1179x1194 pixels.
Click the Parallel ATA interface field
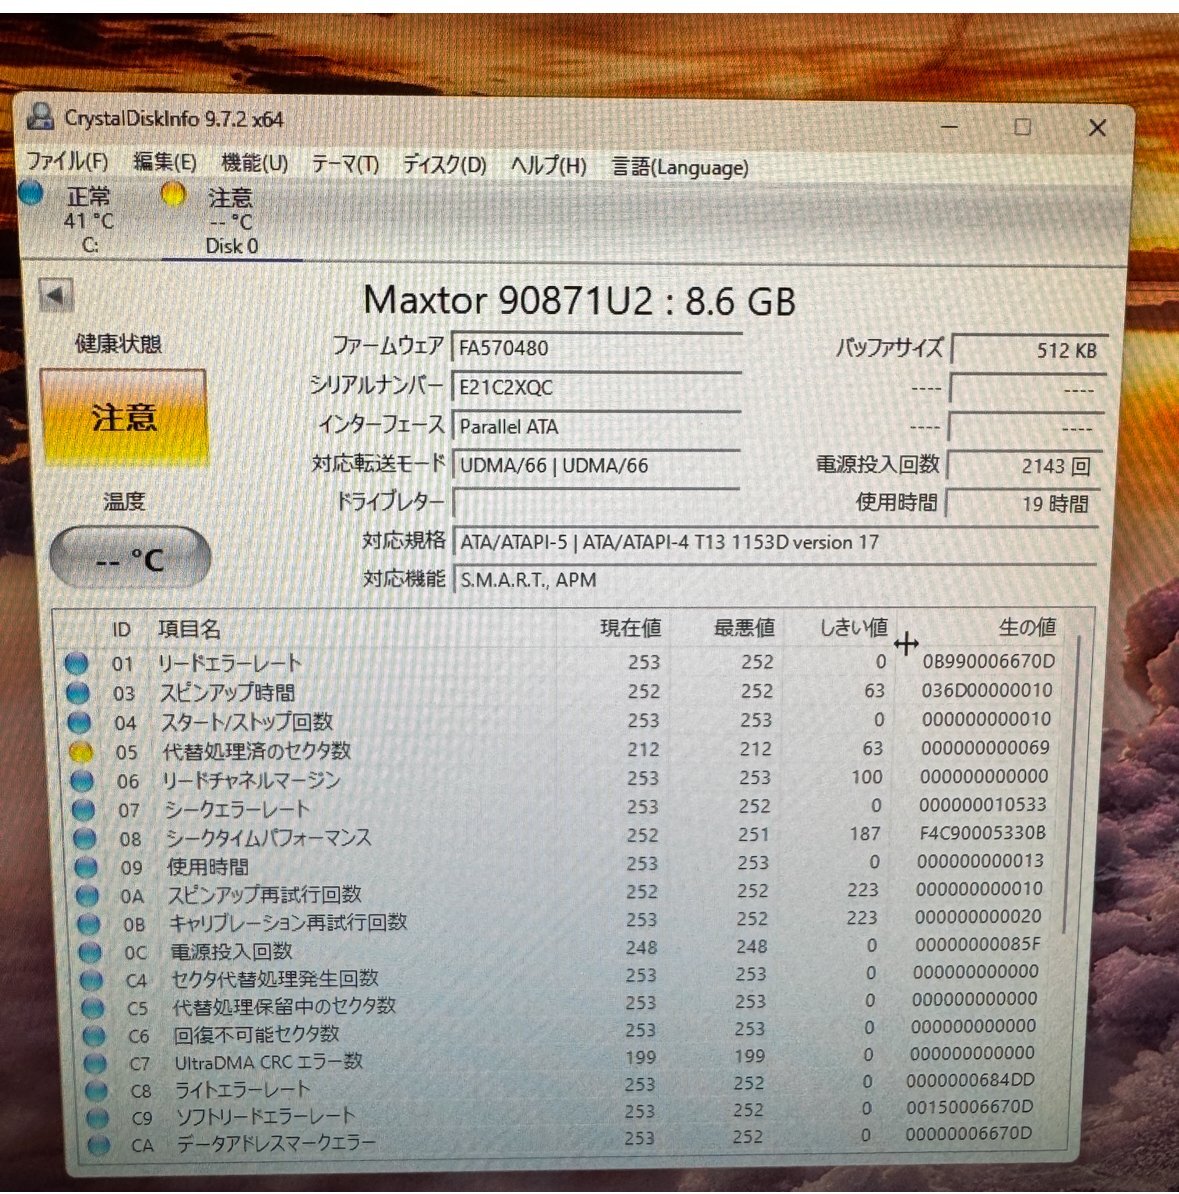pyautogui.click(x=596, y=426)
